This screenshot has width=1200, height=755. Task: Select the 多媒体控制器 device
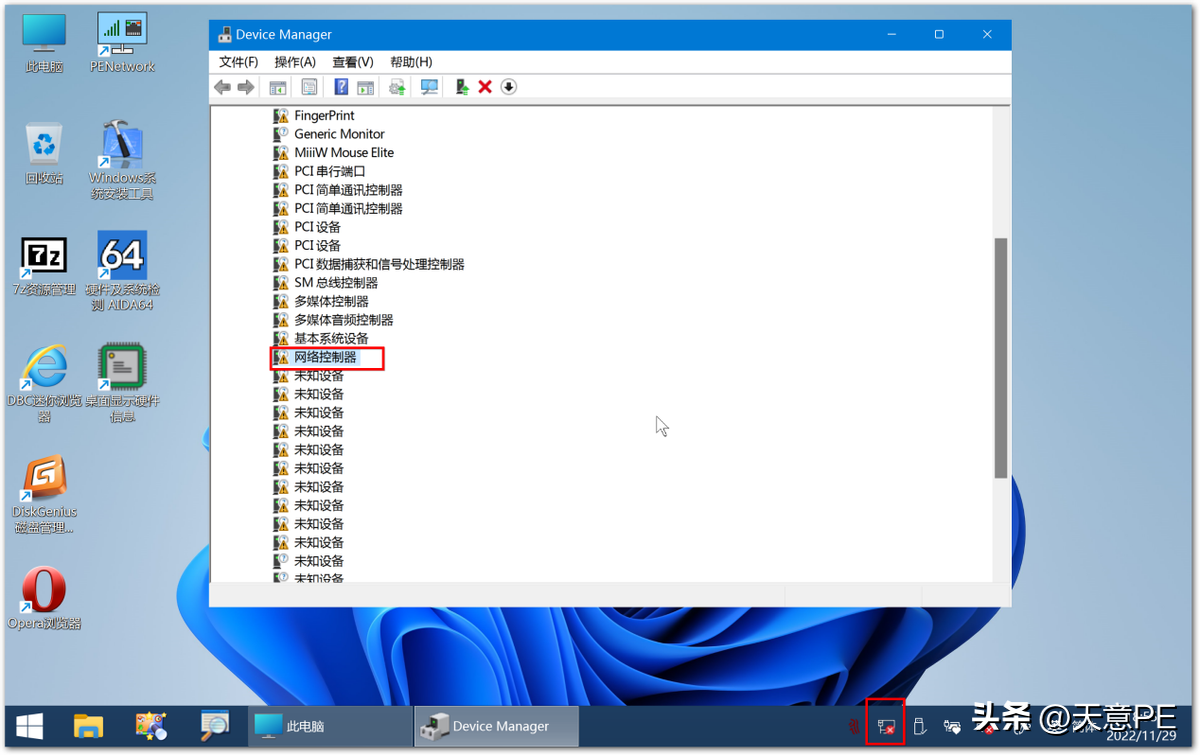[x=331, y=301]
